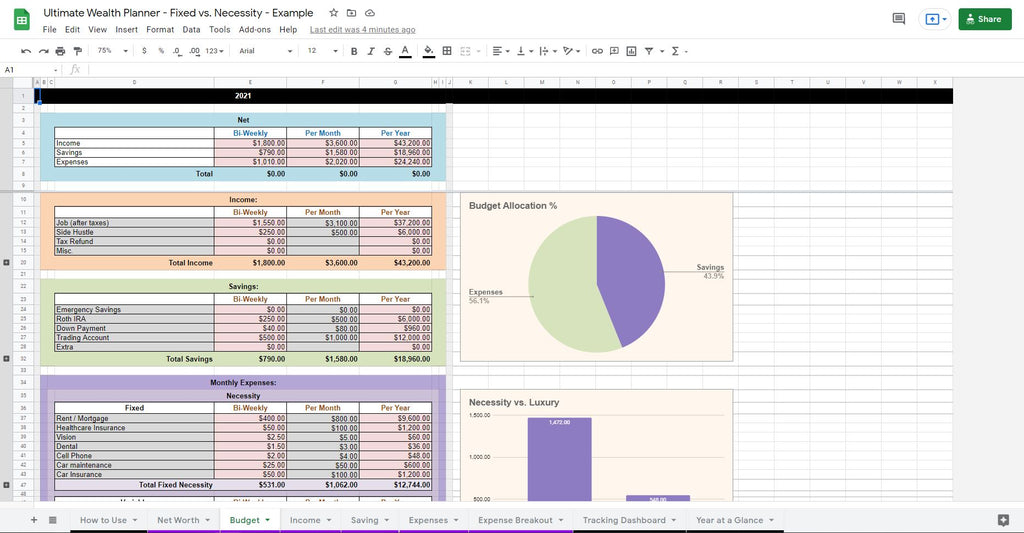The height and width of the screenshot is (533, 1024).
Task: Toggle strikethrough formatting
Action: coord(388,51)
